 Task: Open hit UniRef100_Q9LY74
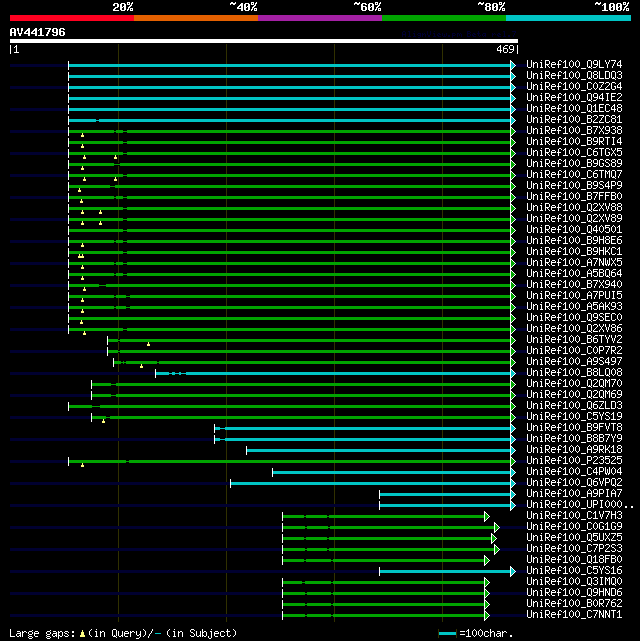(x=574, y=65)
